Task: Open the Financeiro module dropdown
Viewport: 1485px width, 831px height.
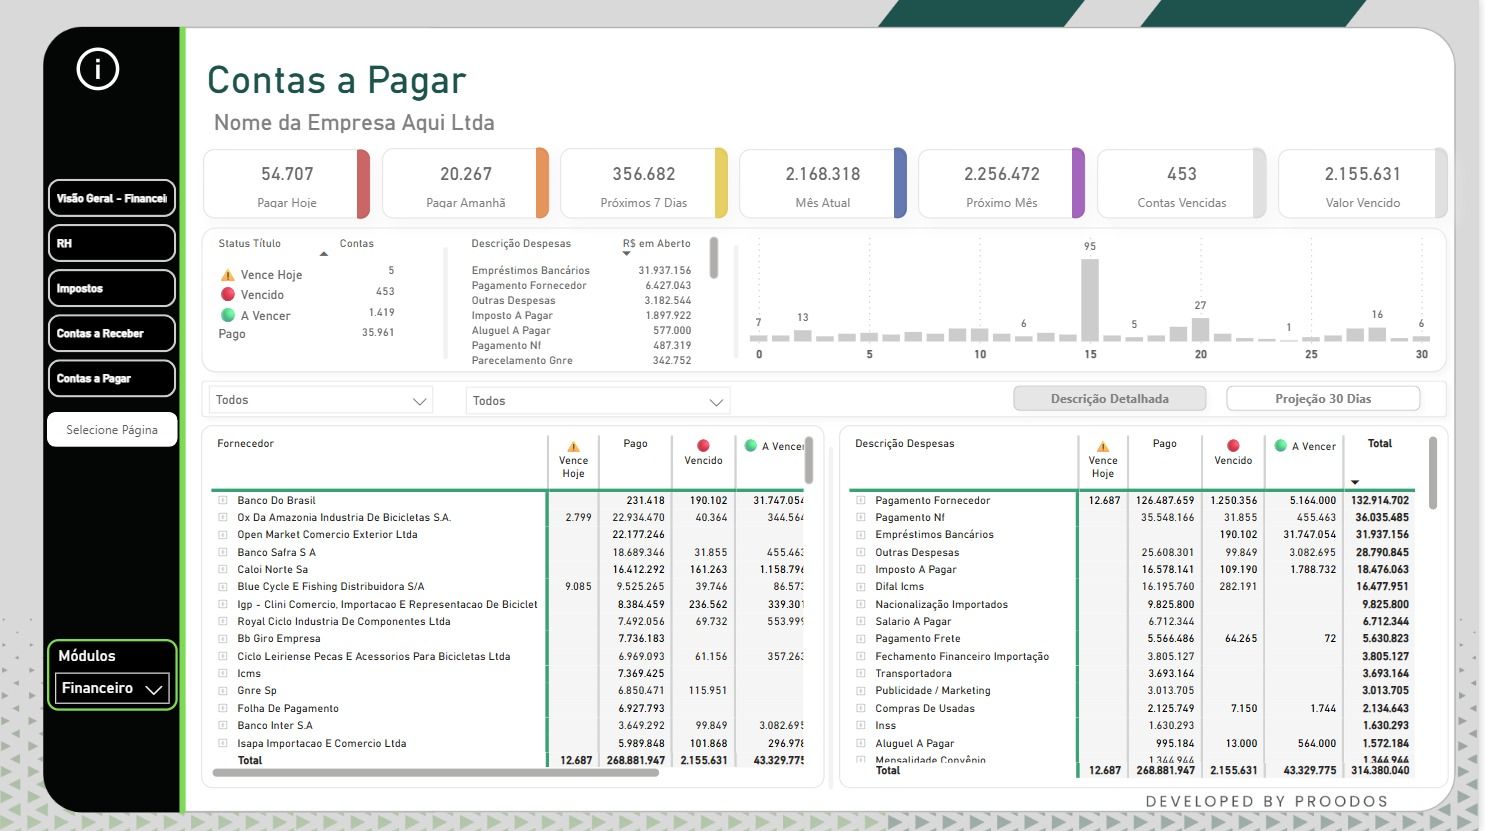Action: pos(112,688)
